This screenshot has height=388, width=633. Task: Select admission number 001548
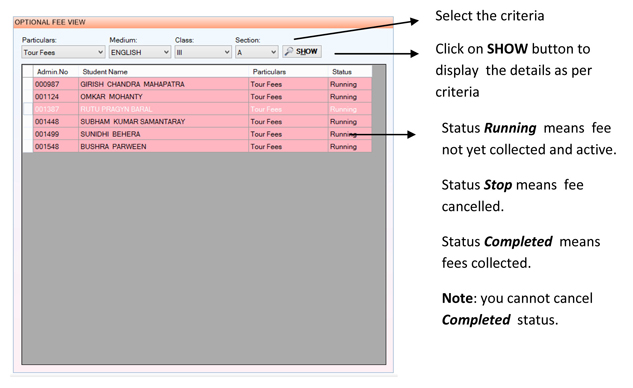point(56,147)
